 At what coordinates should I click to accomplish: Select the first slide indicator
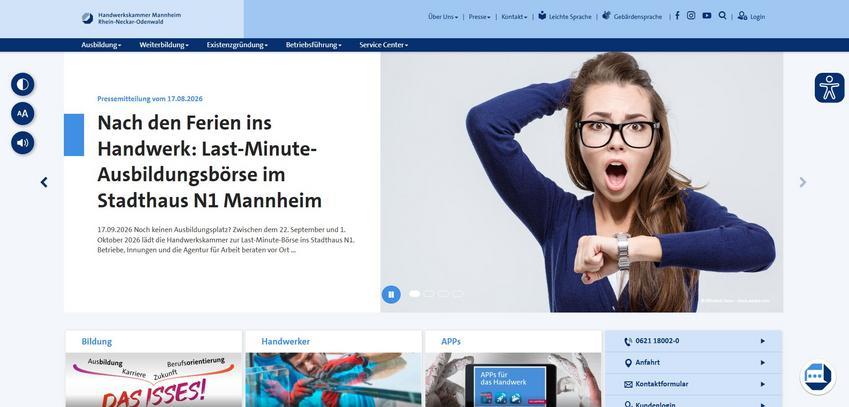415,294
